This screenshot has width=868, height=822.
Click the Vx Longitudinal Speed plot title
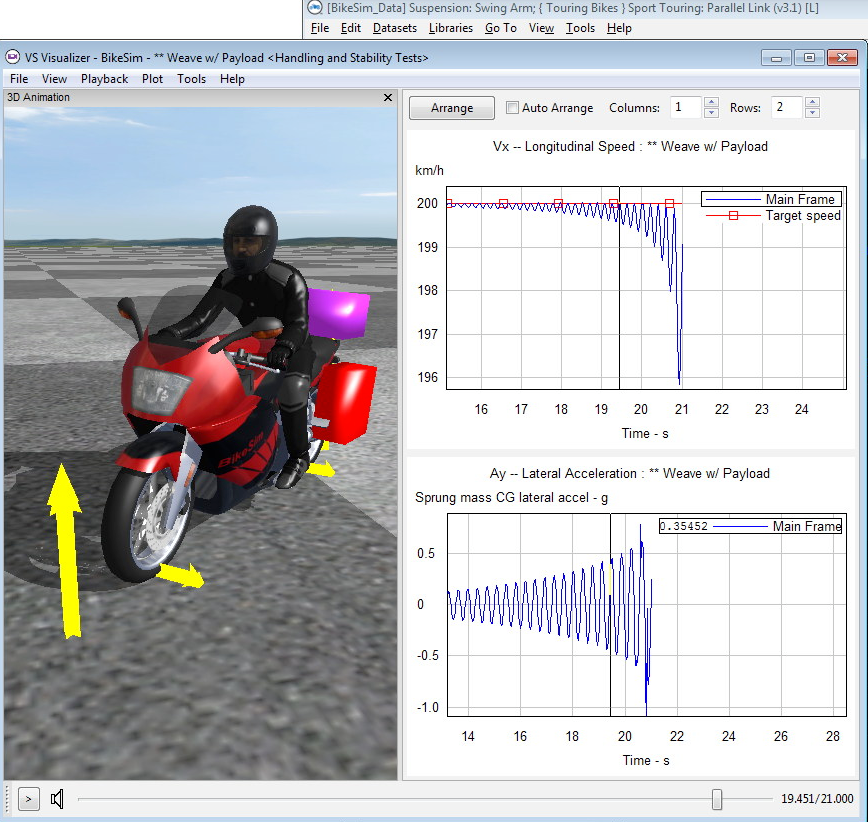click(630, 147)
